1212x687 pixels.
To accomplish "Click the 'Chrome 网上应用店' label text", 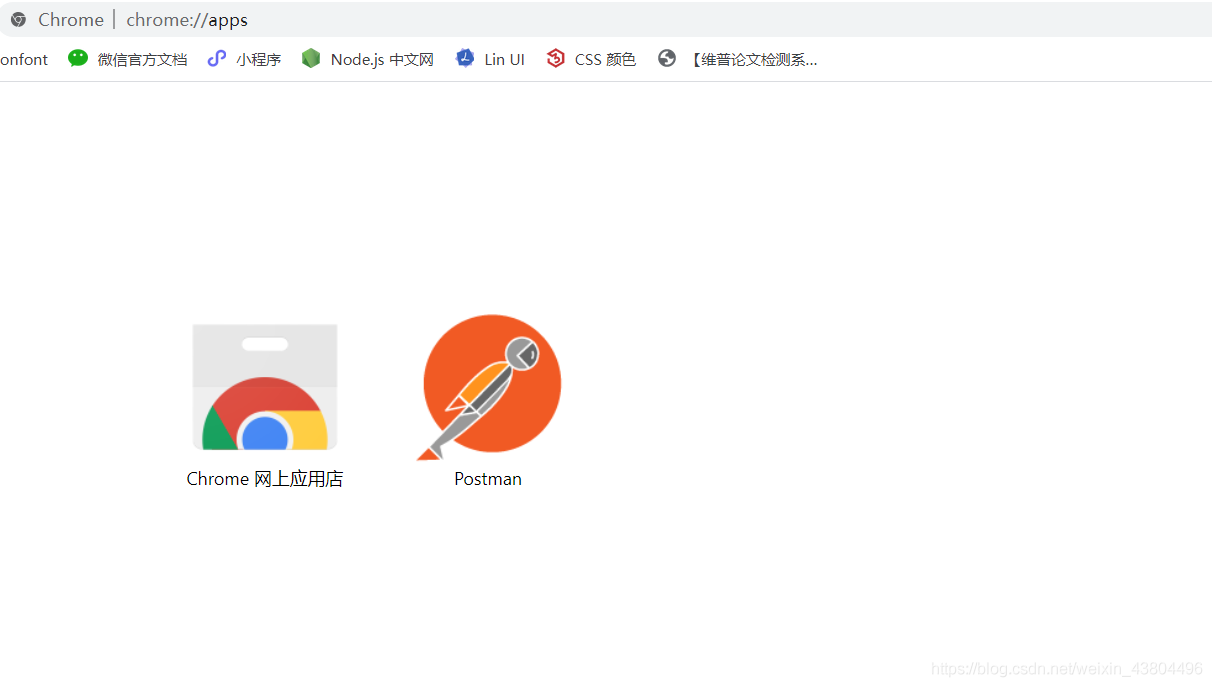I will (x=265, y=479).
